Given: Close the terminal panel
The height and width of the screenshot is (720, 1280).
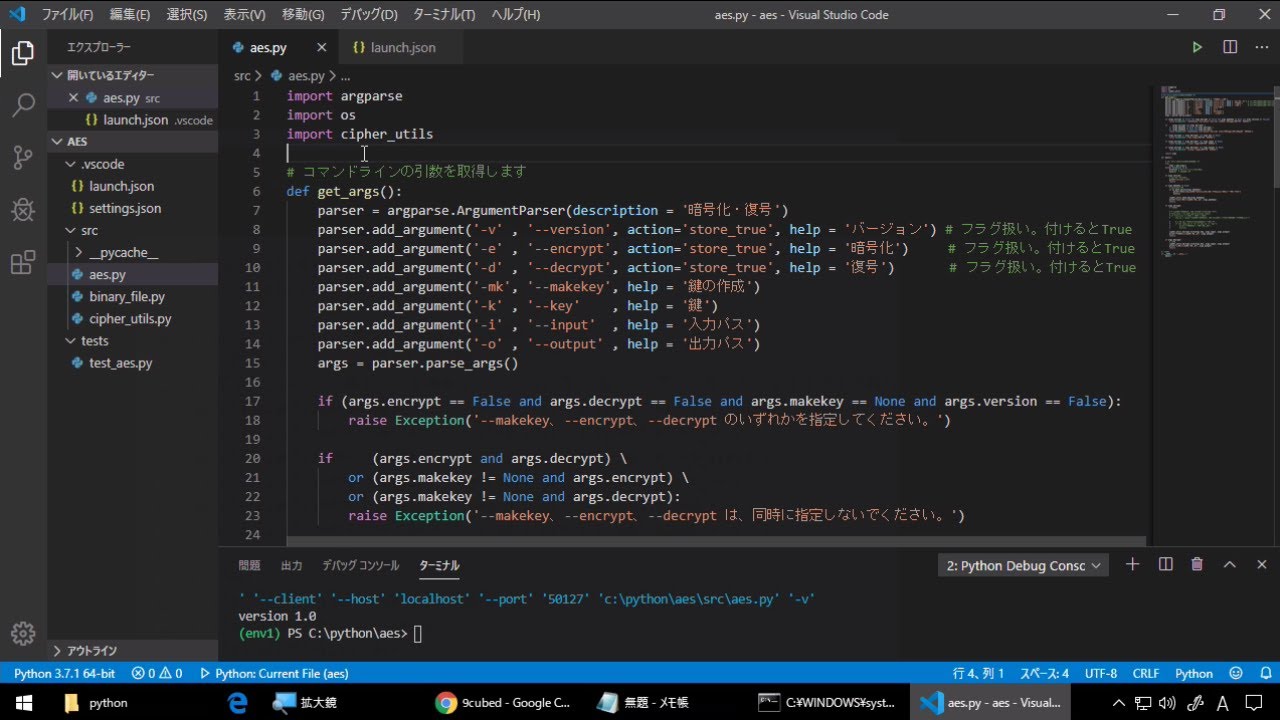Looking at the screenshot, I should [x=1261, y=565].
